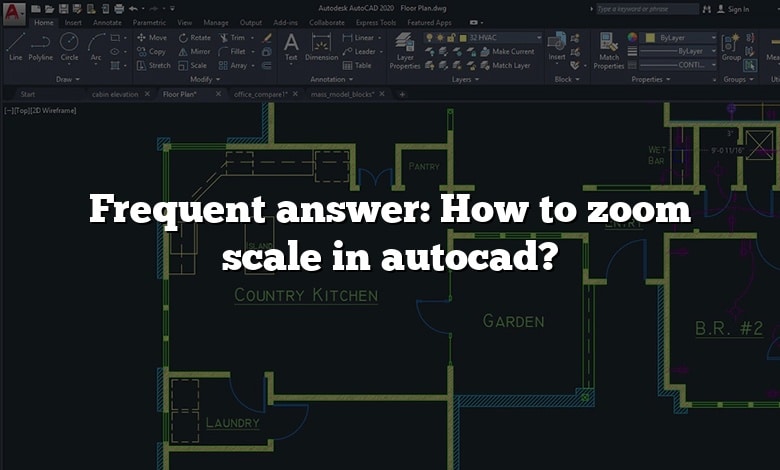Close the mass_model_blocks drawing tab
This screenshot has width=780, height=470.
[382, 94]
